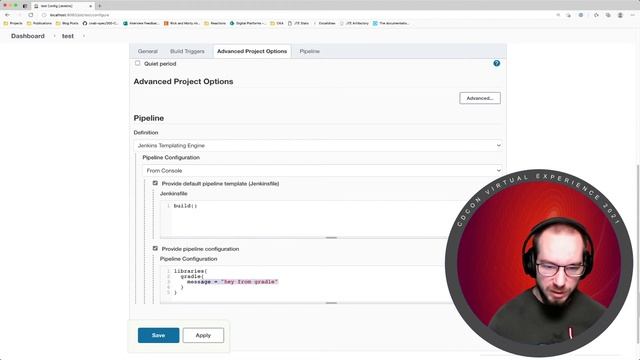The image size is (640, 360).
Task: Open a new browser tab with plus
Action: click(100, 6)
